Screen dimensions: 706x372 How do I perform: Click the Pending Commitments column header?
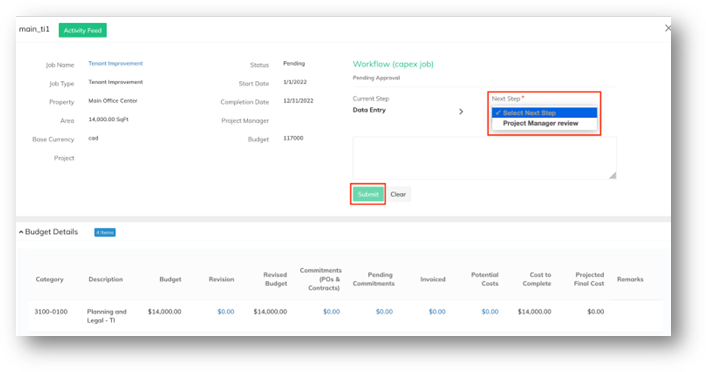[374, 279]
